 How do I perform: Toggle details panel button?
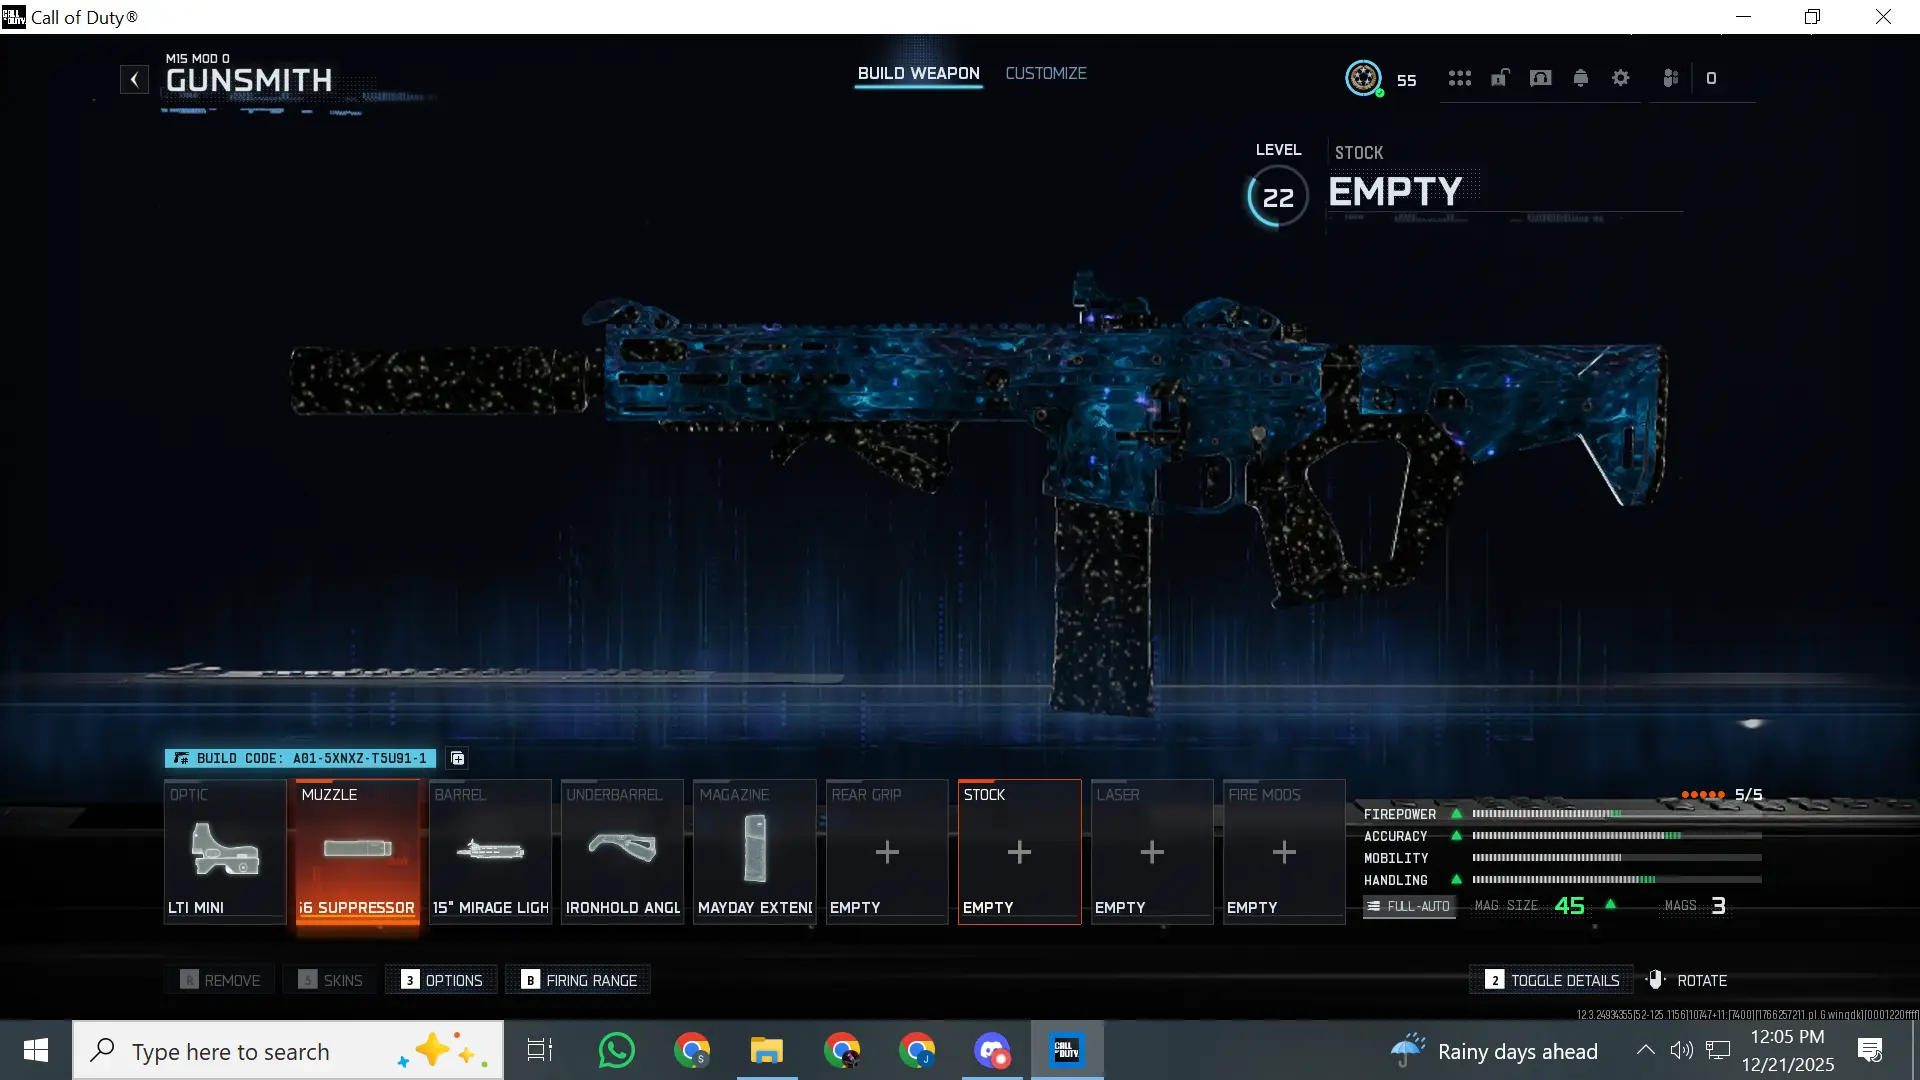1552,980
